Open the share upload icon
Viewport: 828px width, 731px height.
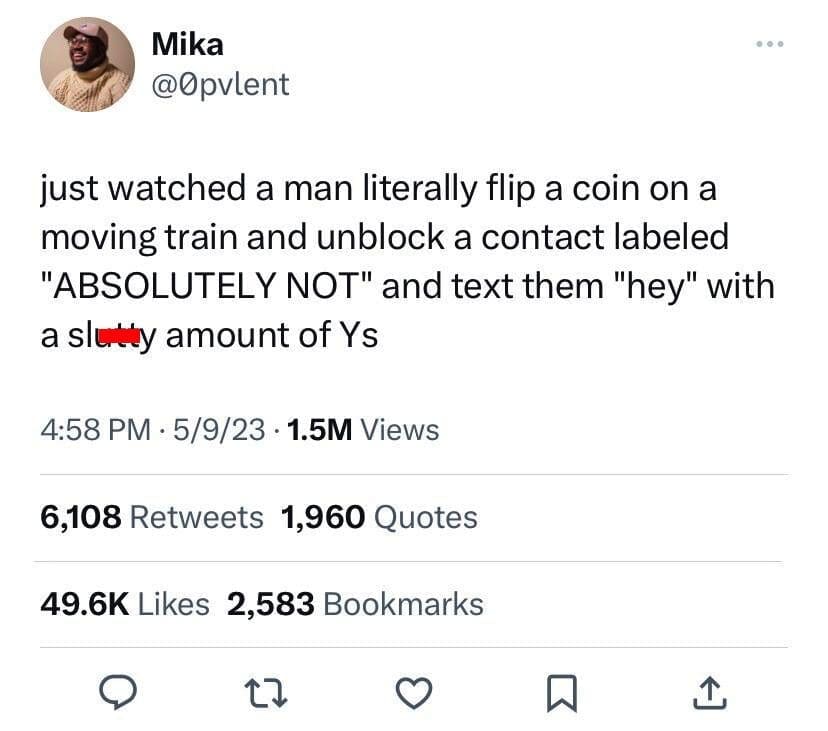pos(710,692)
